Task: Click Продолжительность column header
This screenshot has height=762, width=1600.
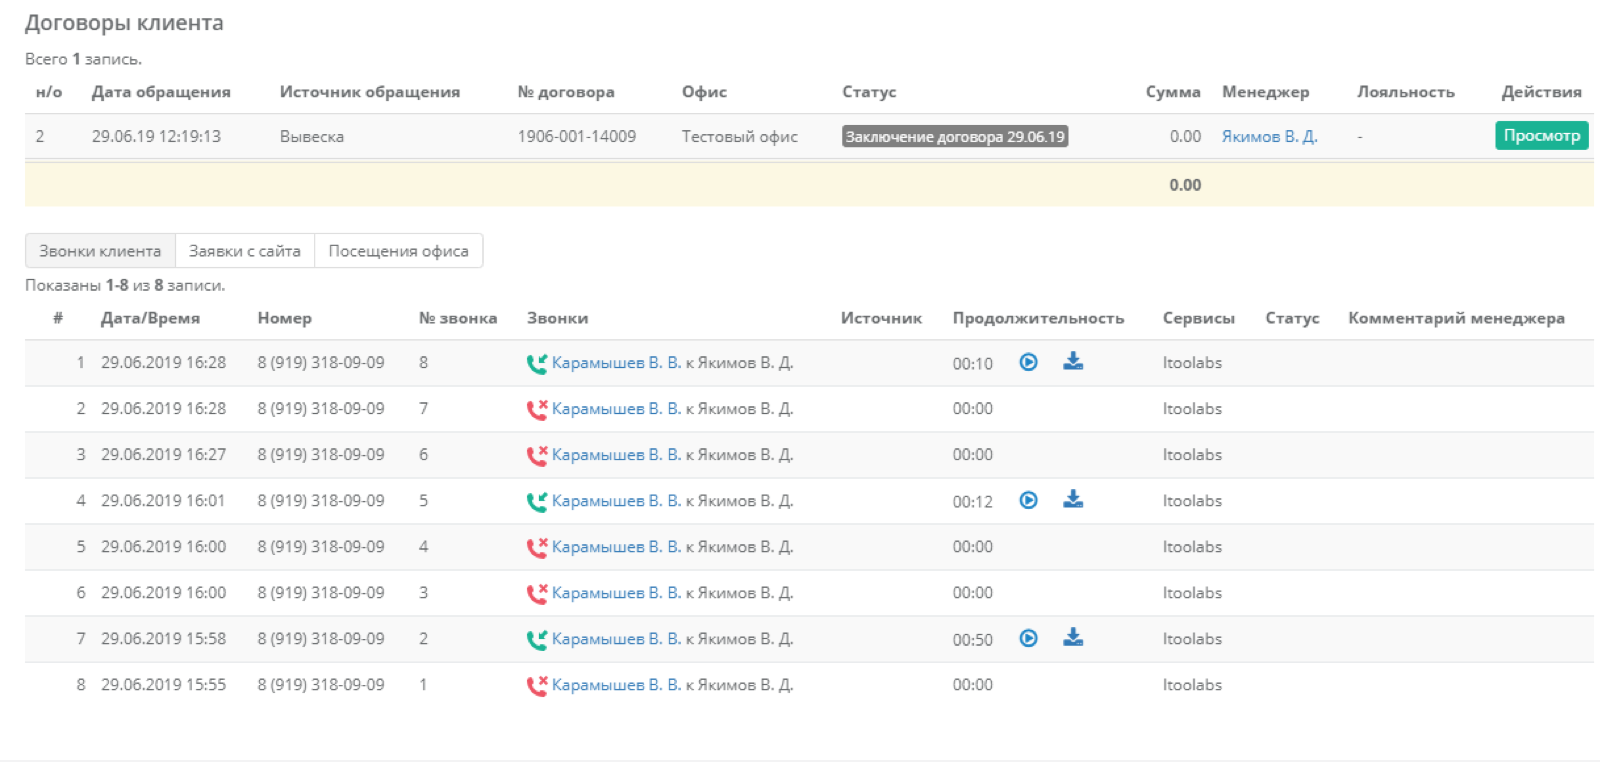Action: coord(1038,318)
